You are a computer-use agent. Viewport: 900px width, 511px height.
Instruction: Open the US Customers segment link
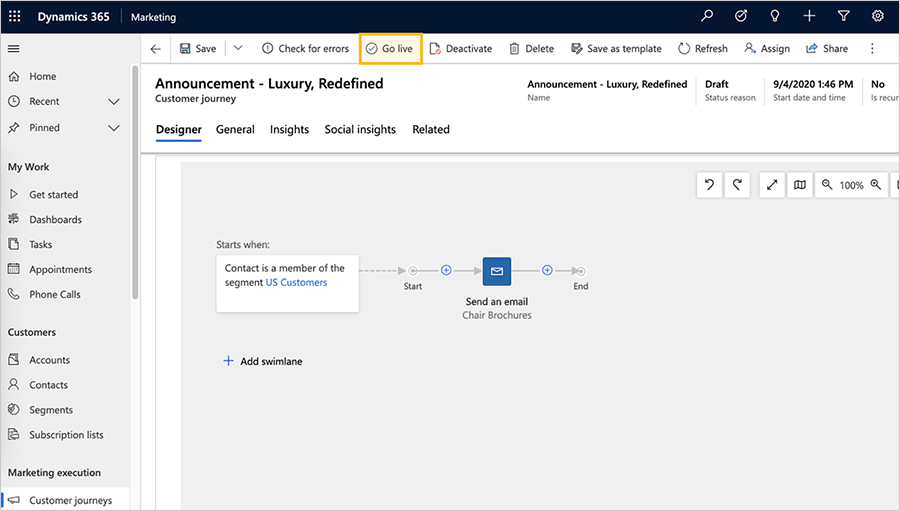tap(296, 282)
